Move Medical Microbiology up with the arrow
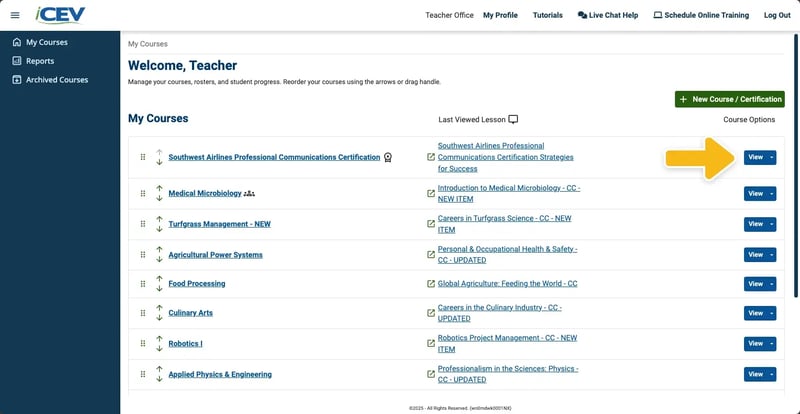Viewport: 800px width, 414px height. click(159, 189)
